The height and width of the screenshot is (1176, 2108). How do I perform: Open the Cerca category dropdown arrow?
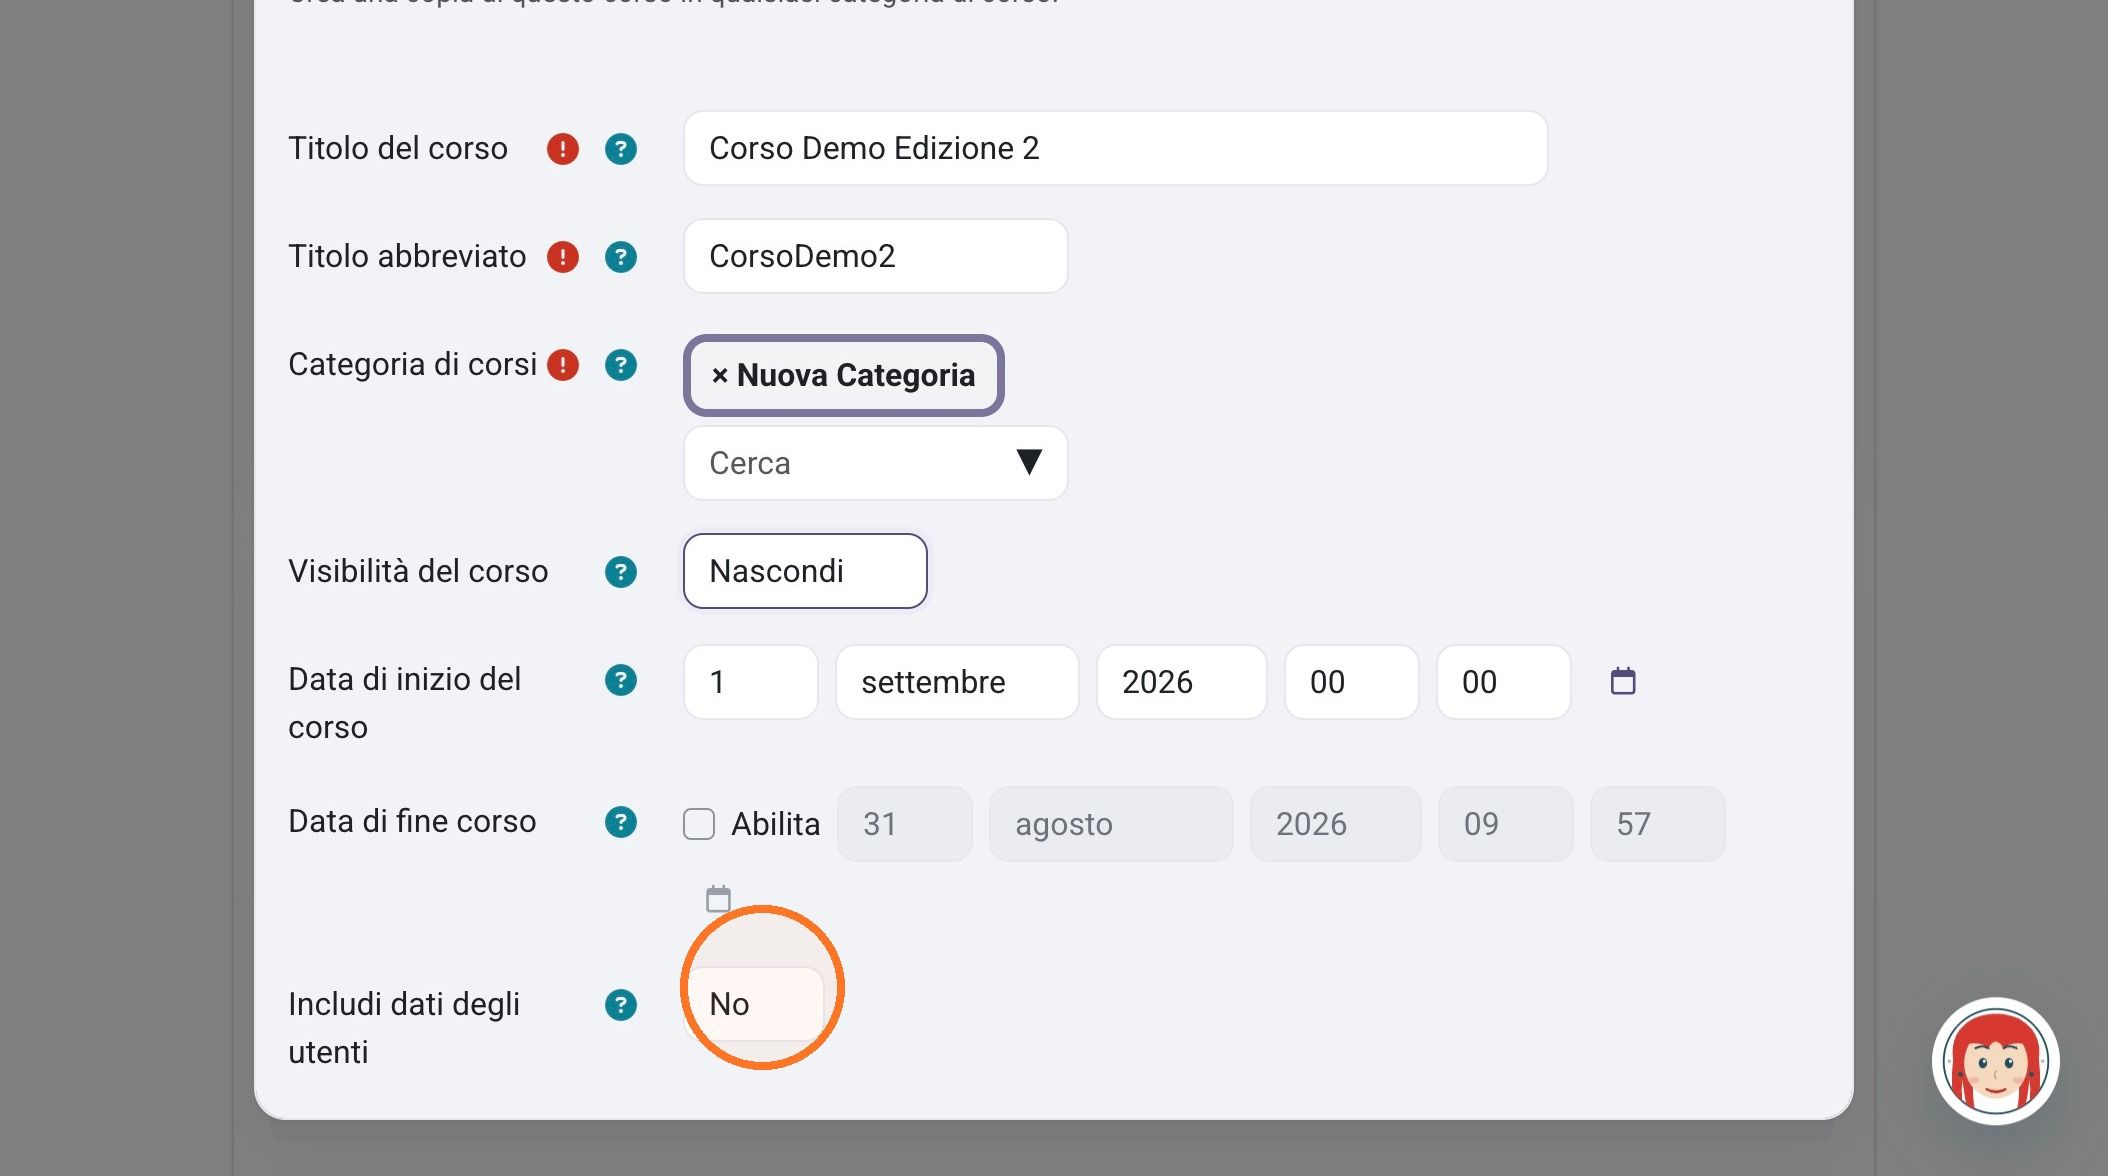(x=1029, y=462)
